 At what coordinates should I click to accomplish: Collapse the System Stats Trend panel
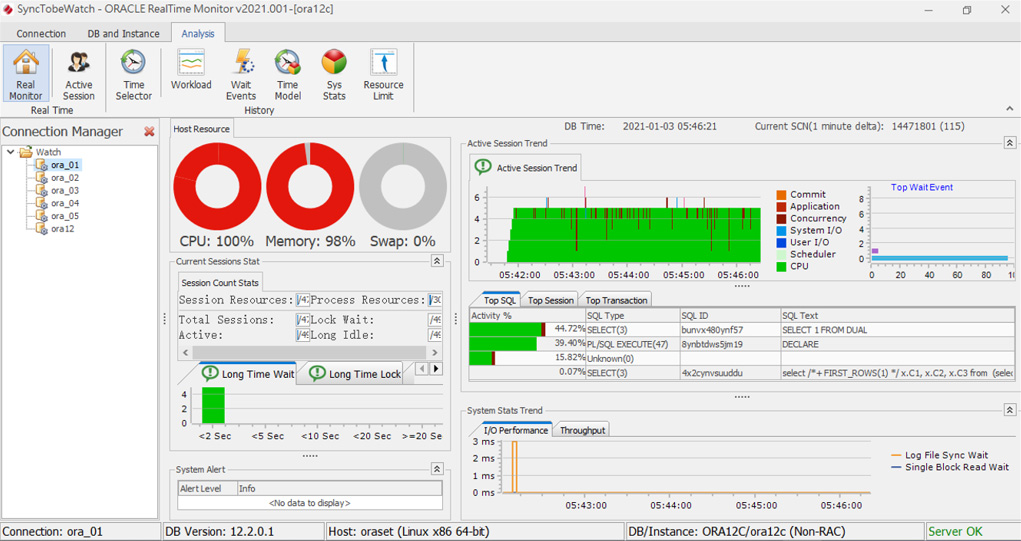coord(1009,409)
